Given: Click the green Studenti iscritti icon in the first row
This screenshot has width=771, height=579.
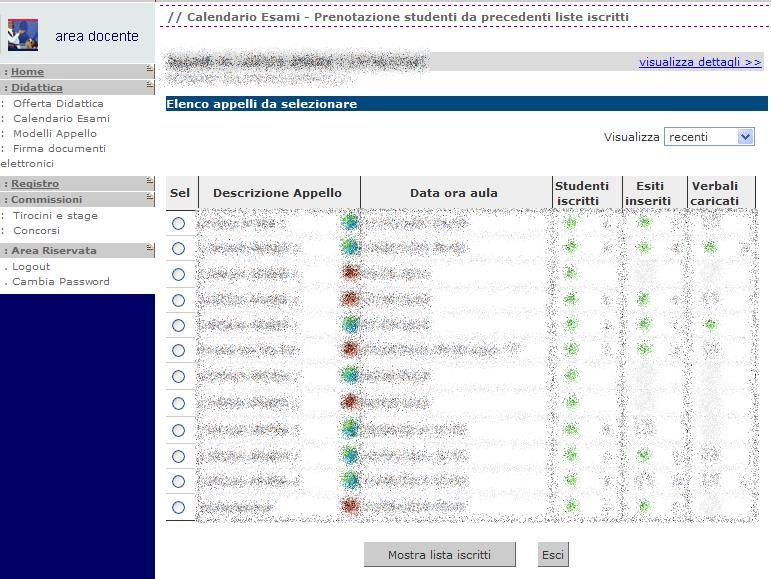Looking at the screenshot, I should (x=570, y=223).
